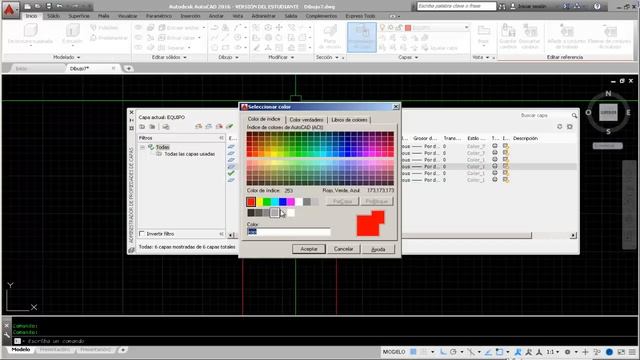
Task: Click Guardar cambios in Editar referencia
Action: tap(508, 36)
